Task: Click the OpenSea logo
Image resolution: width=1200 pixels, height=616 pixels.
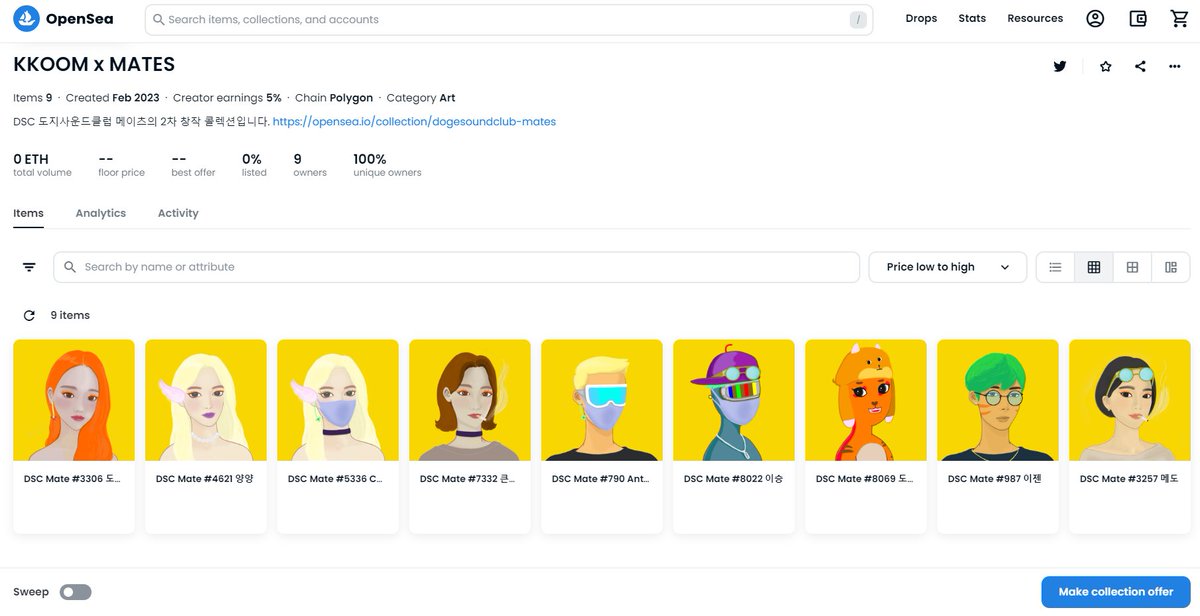Action: pos(63,18)
